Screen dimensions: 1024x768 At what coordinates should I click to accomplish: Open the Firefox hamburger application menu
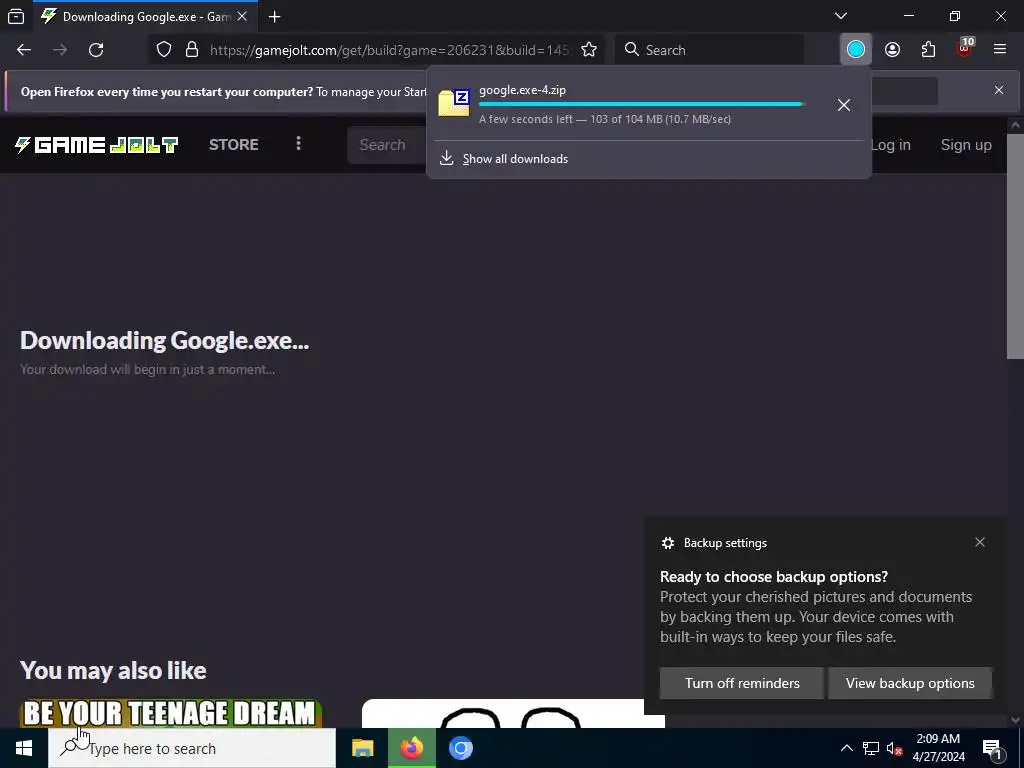[x=1000, y=50]
